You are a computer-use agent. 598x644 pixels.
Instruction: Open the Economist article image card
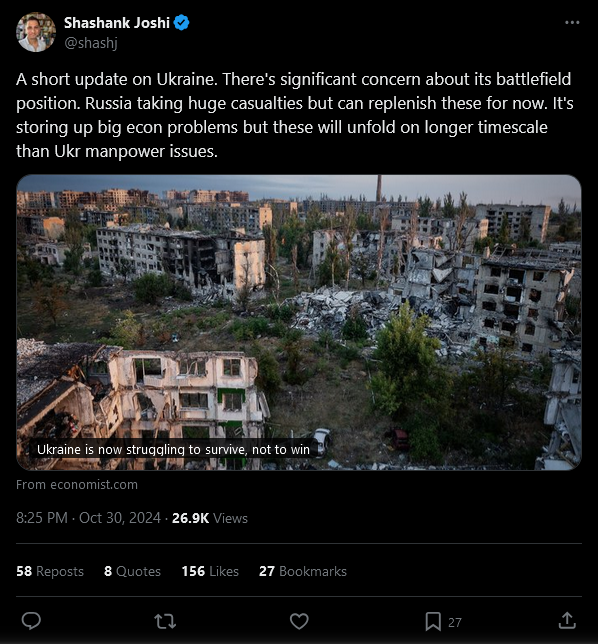299,322
